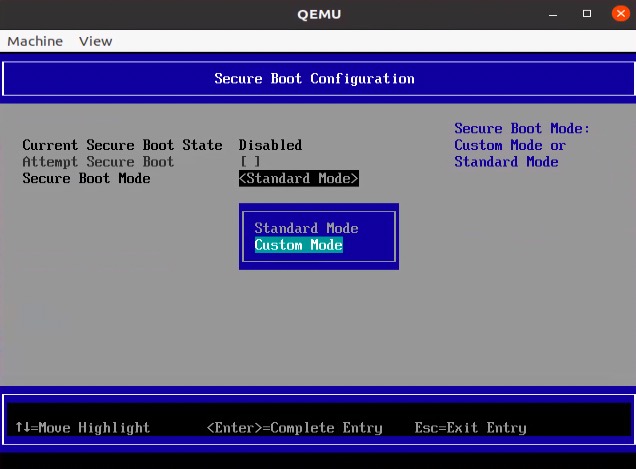Maximize the QEMU window
This screenshot has height=469, width=636.
pyautogui.click(x=587, y=14)
